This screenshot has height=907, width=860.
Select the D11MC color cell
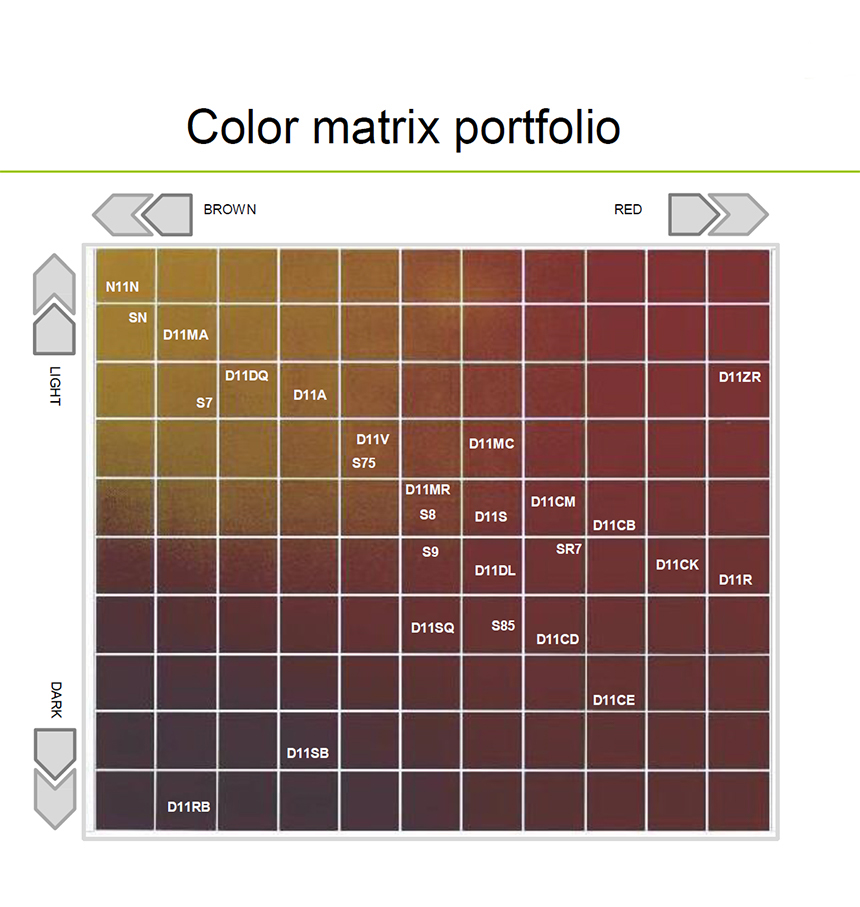click(492, 448)
